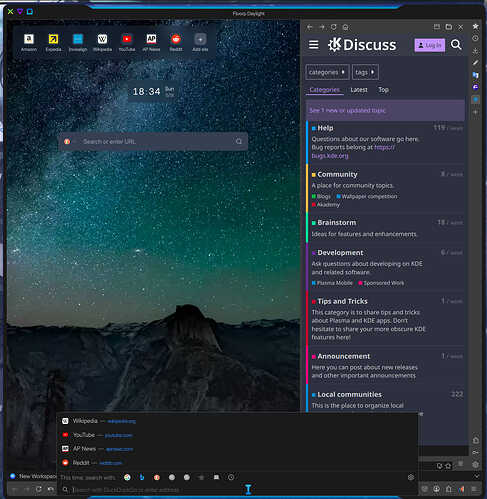The image size is (487, 499).
Task: Open search settings gear in suggestions
Action: click(x=411, y=477)
